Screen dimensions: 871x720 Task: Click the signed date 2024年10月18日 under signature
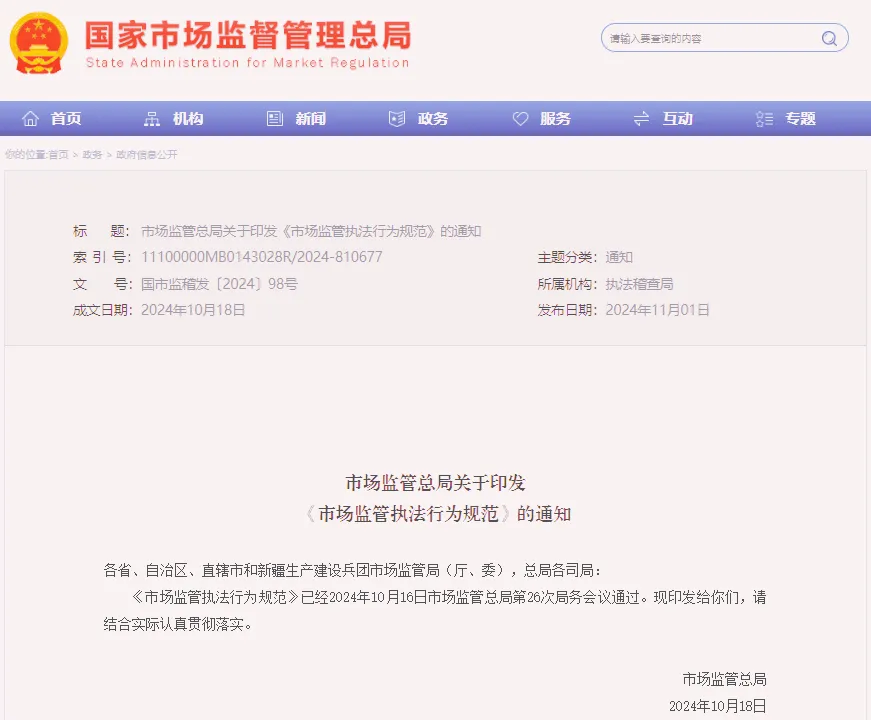coord(718,706)
